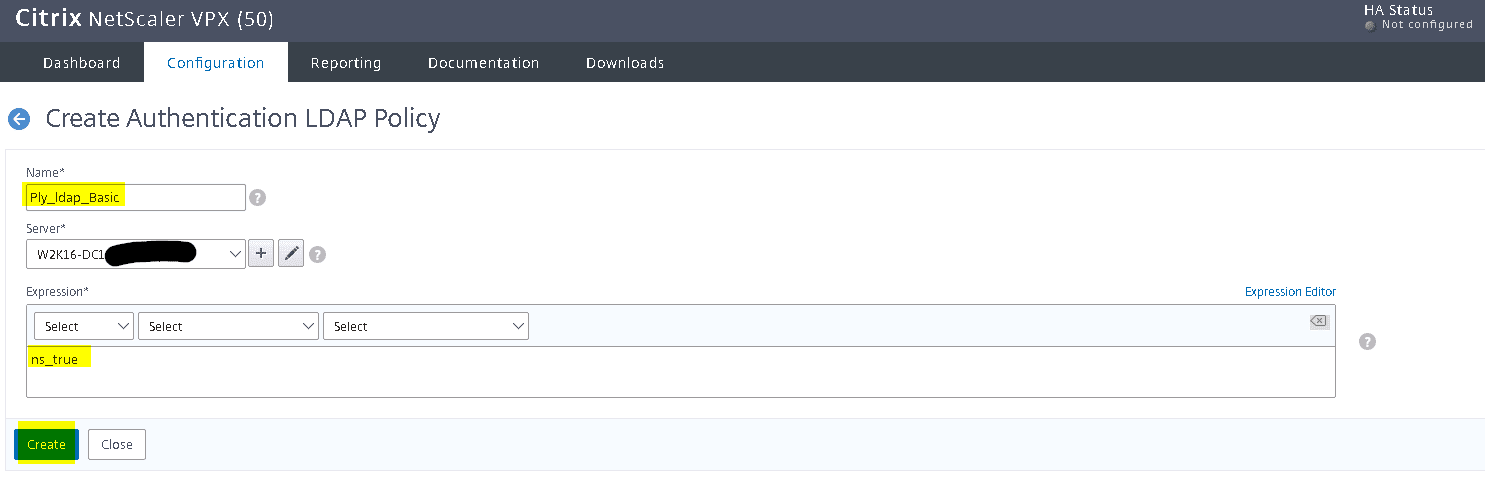The width and height of the screenshot is (1485, 493).
Task: Add a new LDAP server with plus icon
Action: click(x=260, y=254)
